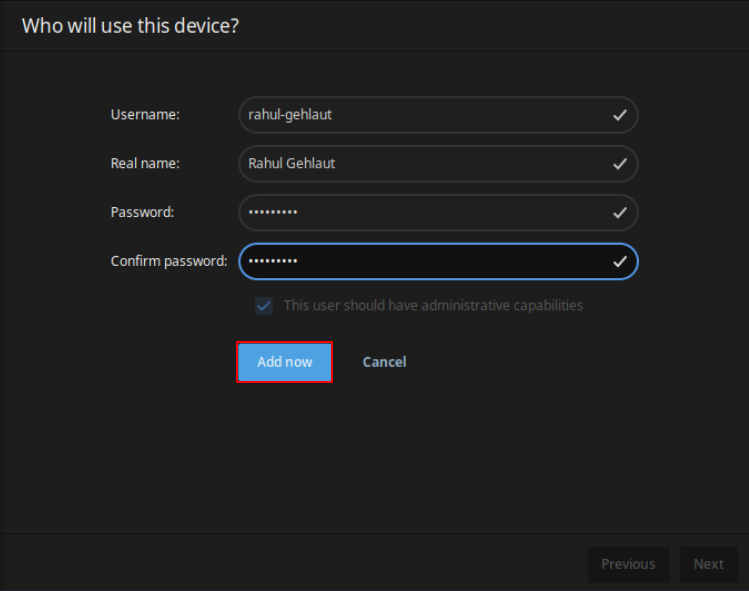The width and height of the screenshot is (749, 591).
Task: Click the 'Username:' label
Action: pyautogui.click(x=145, y=115)
